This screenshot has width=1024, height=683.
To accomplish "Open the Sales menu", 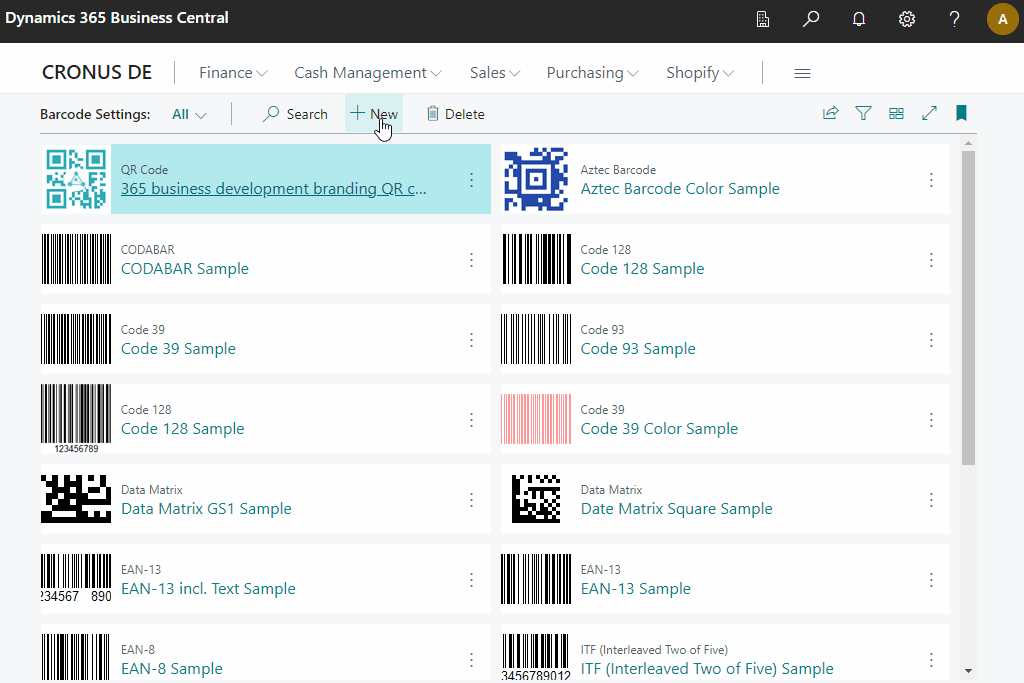I will tap(494, 72).
